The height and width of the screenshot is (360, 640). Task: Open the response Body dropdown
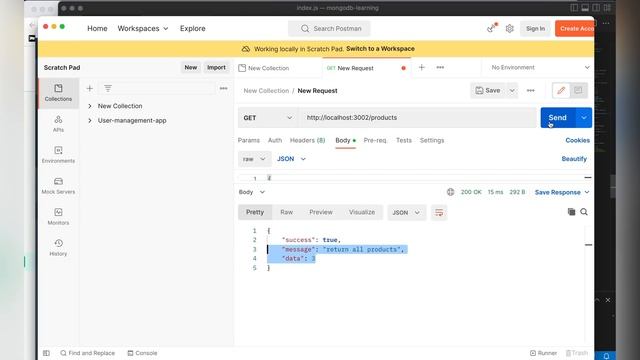click(x=252, y=192)
